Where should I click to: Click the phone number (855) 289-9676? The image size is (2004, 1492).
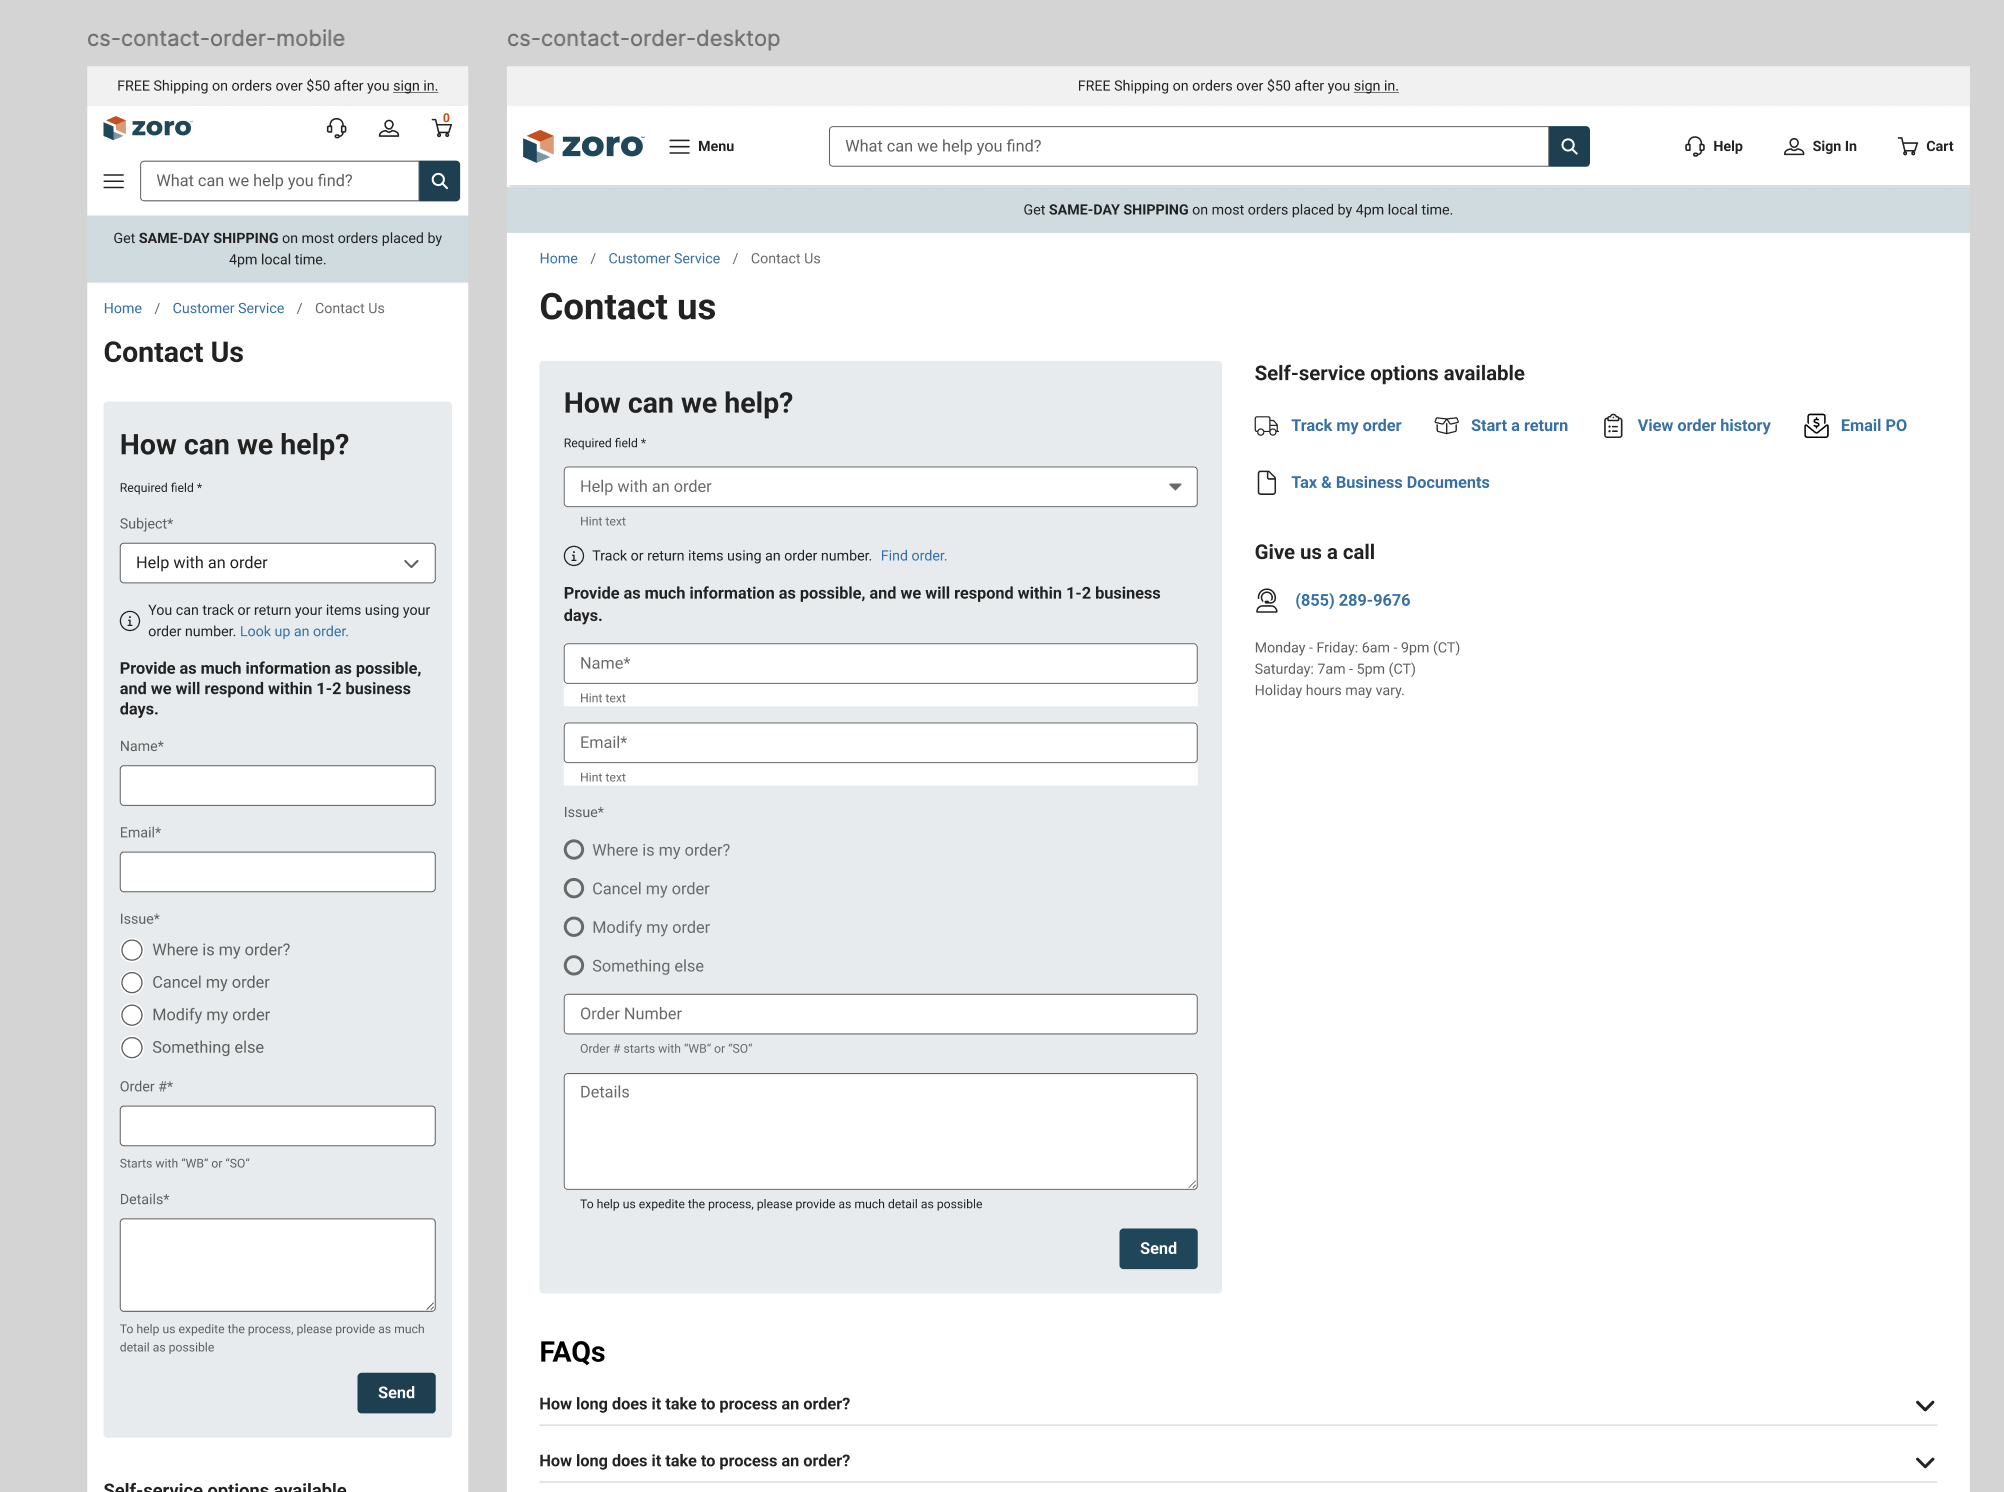1352,600
